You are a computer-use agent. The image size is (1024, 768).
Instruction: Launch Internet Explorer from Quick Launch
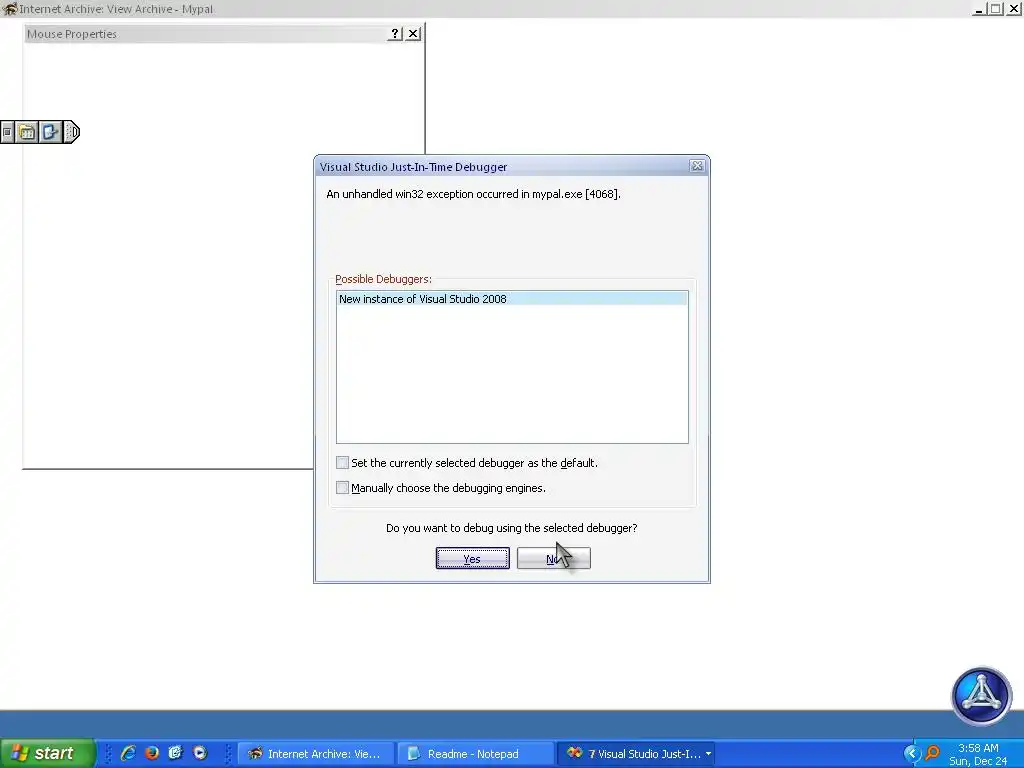pyautogui.click(x=128, y=753)
